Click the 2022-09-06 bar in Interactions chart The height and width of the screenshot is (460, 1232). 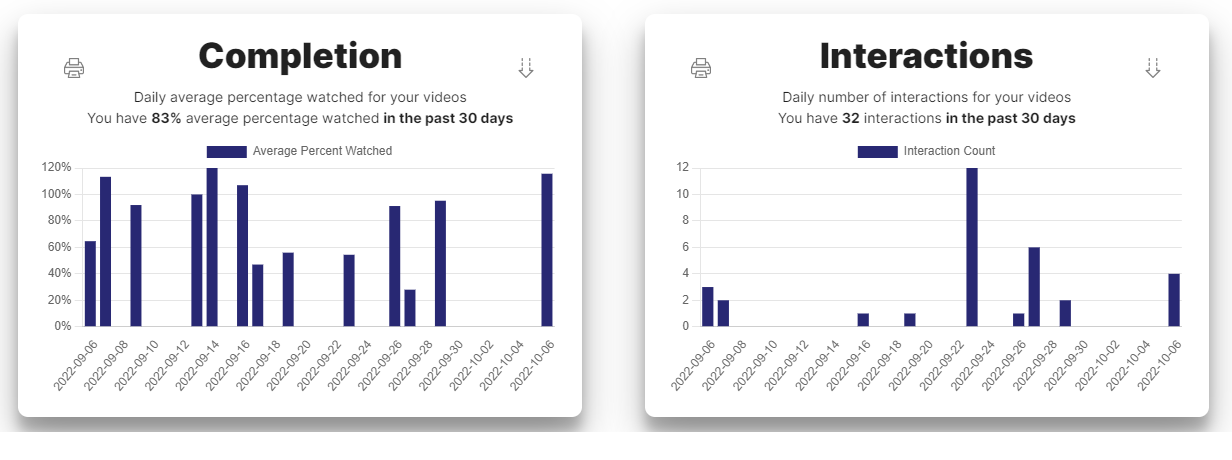tap(707, 307)
